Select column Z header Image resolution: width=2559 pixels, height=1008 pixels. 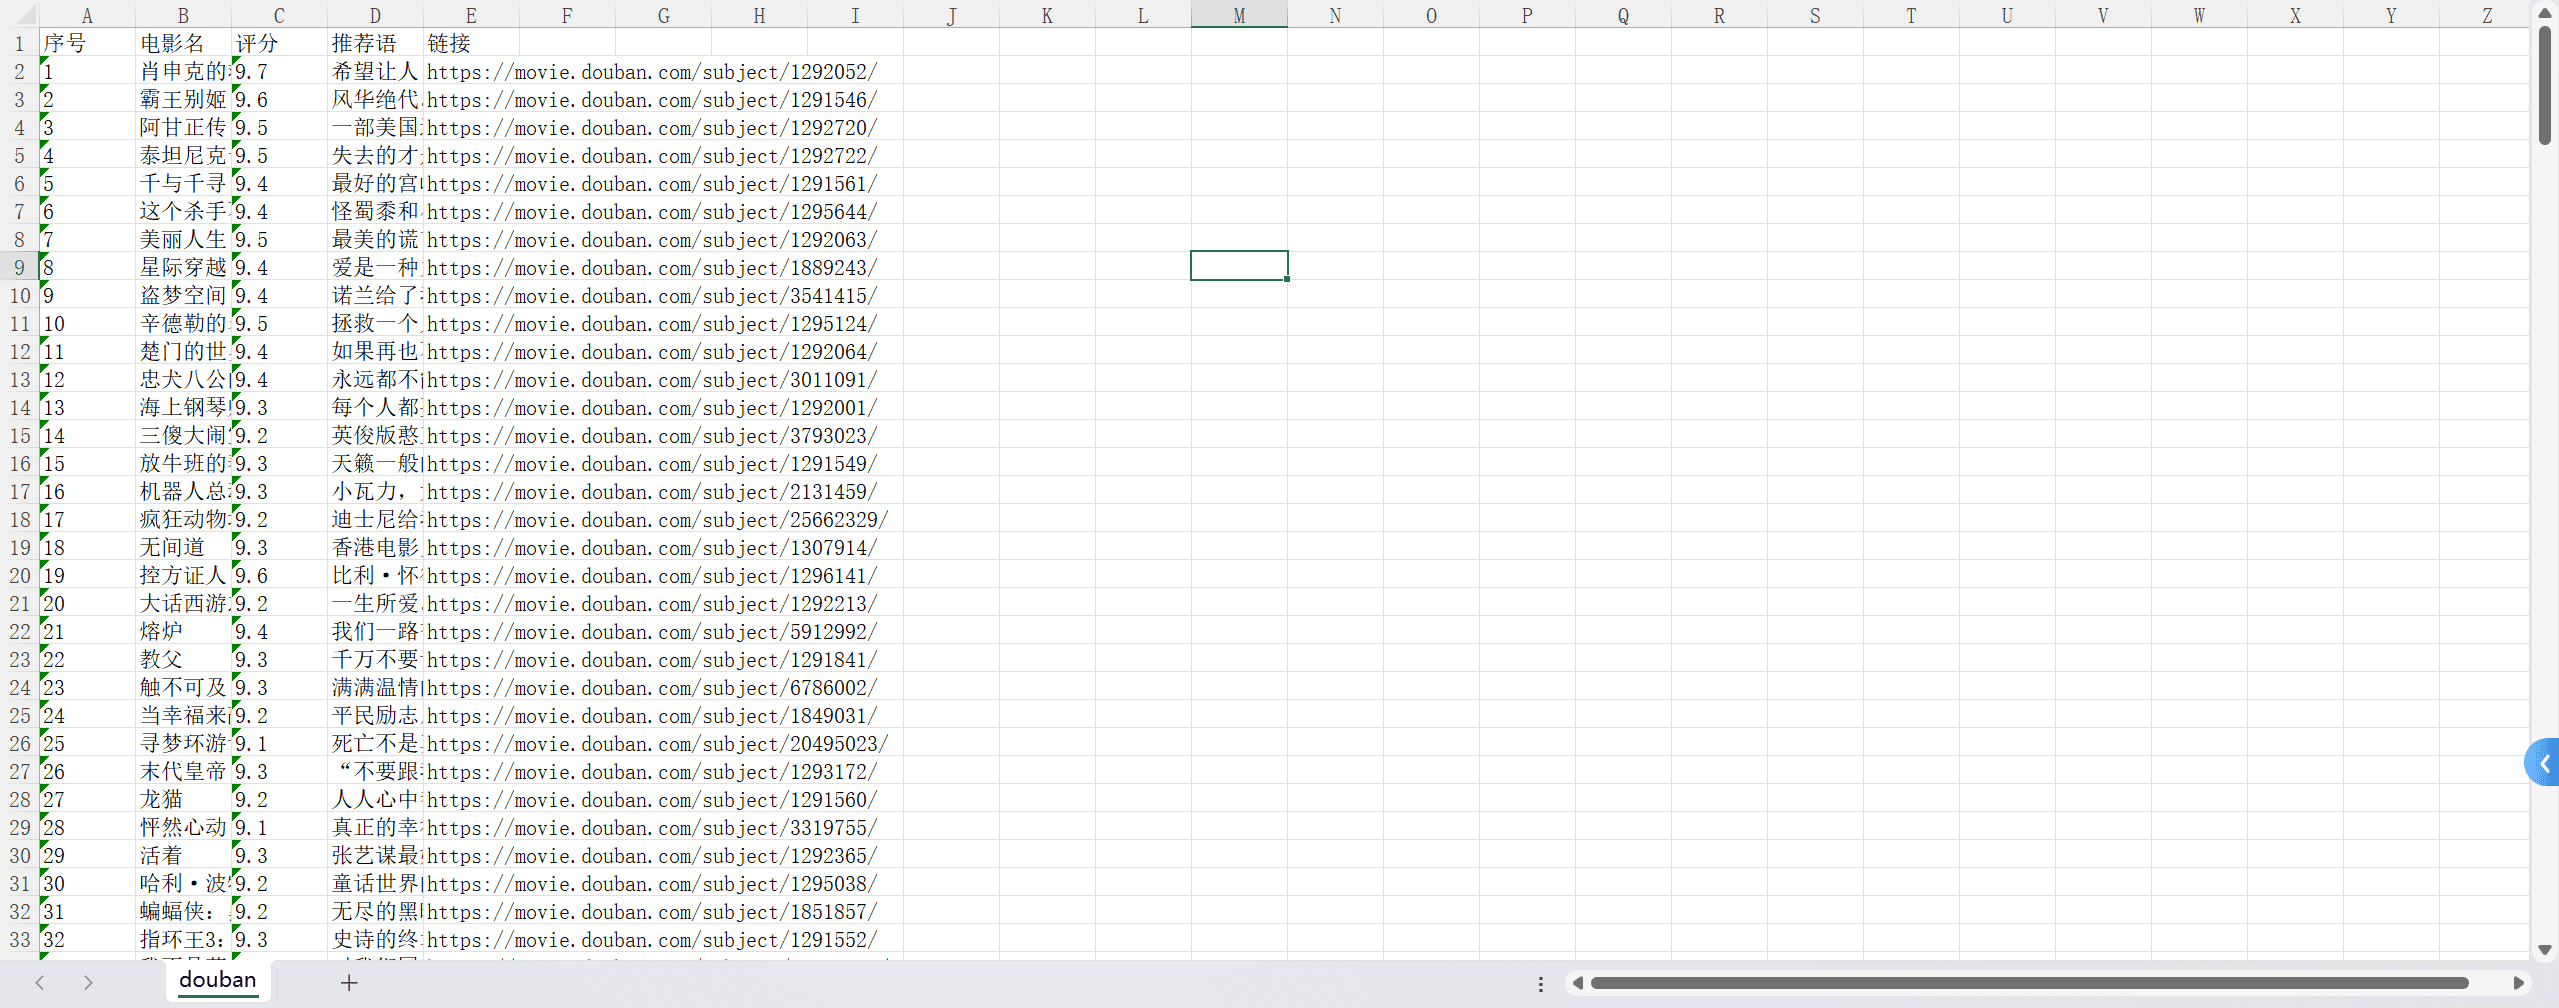[2487, 15]
